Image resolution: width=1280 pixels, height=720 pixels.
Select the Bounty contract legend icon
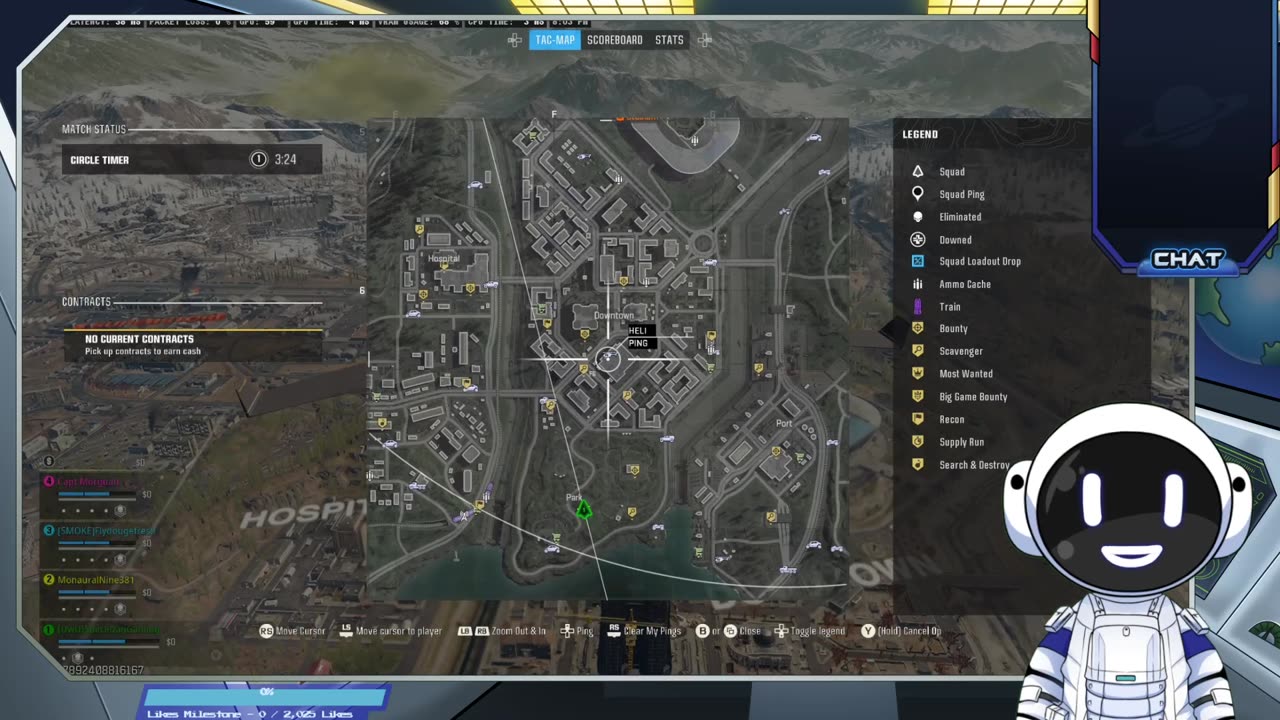pos(917,328)
